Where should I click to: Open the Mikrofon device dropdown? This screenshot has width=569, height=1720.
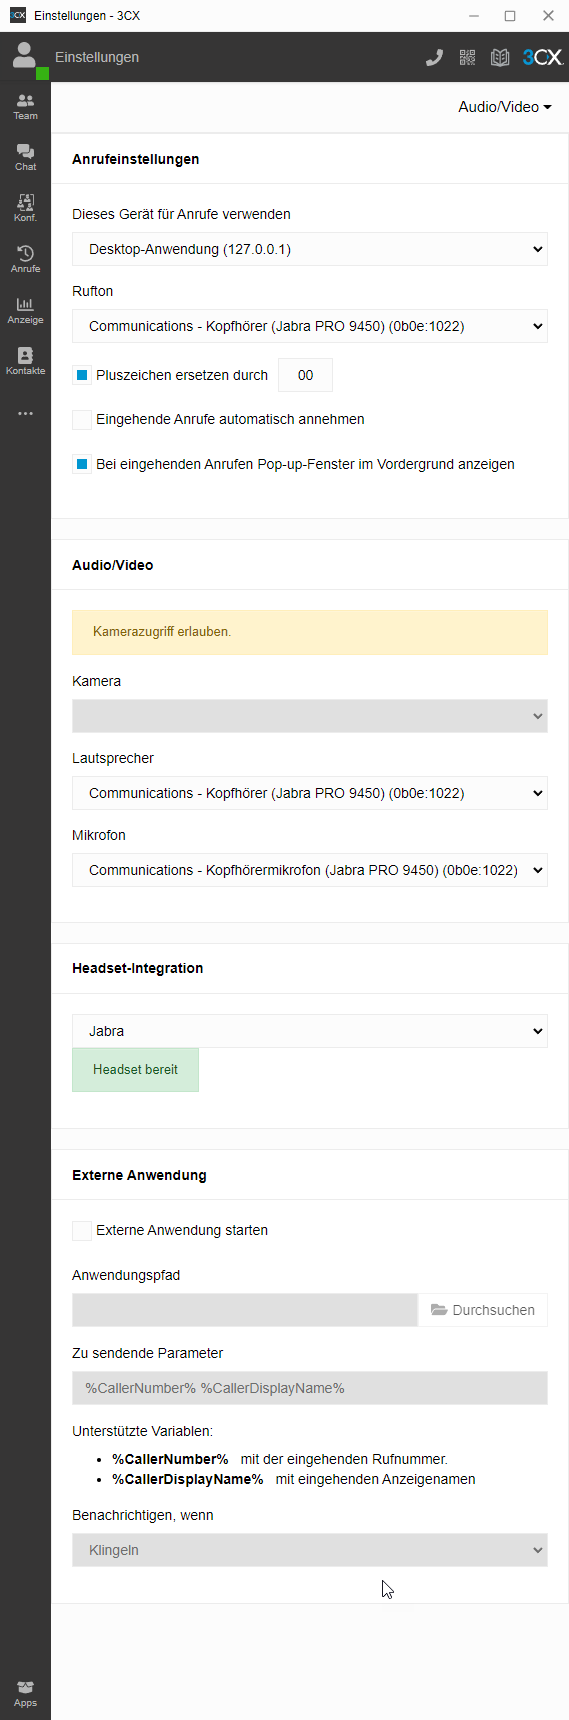[x=310, y=870]
